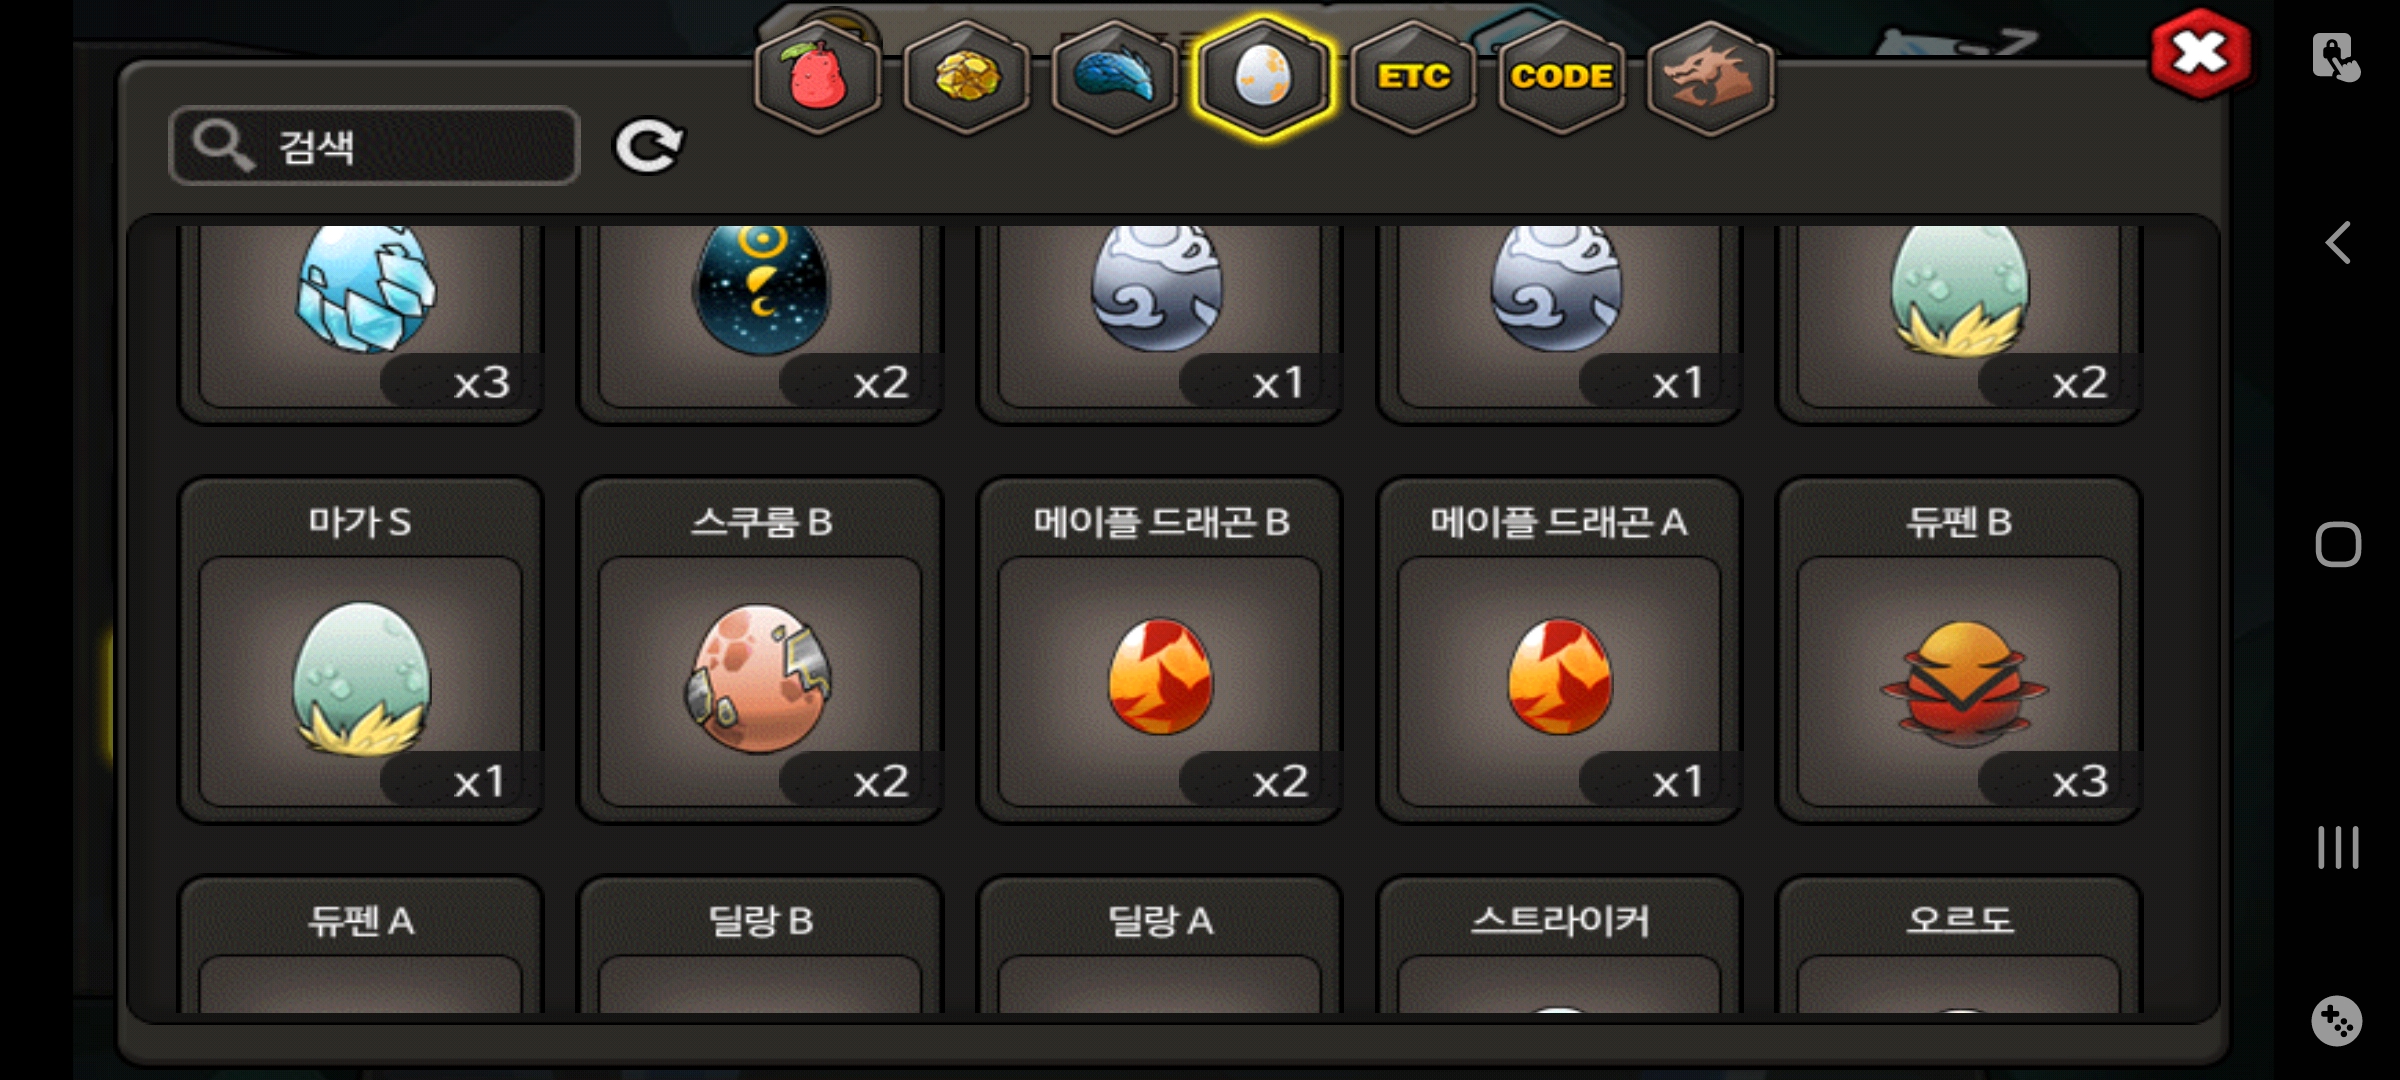Select the 마가 S egg
The image size is (2400, 1080).
tap(360, 650)
